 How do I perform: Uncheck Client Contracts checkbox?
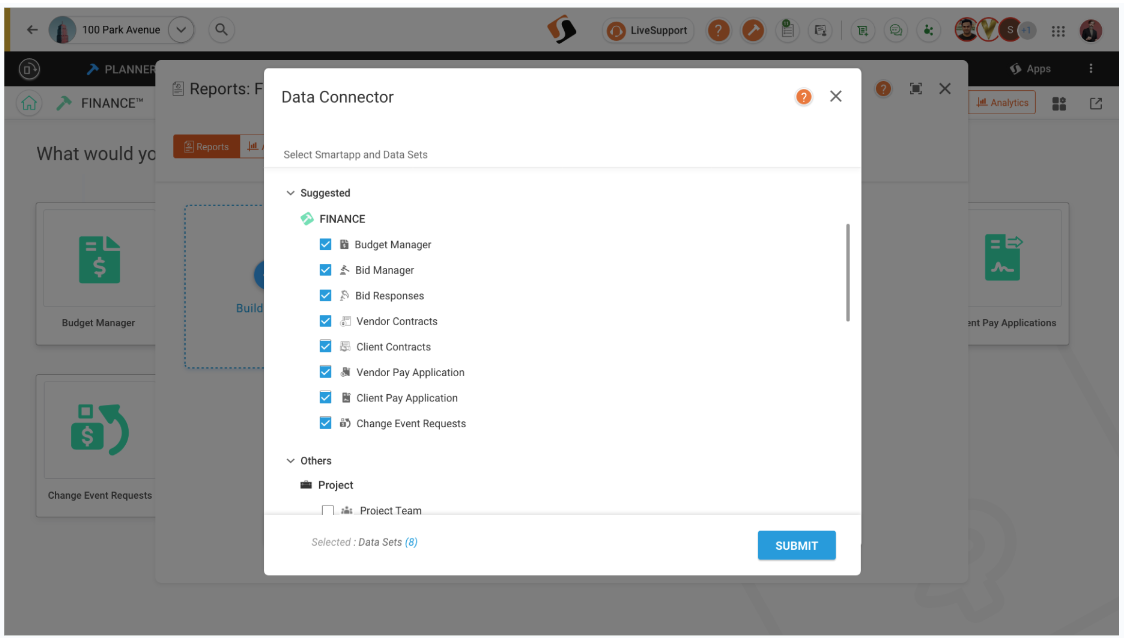pyautogui.click(x=325, y=346)
